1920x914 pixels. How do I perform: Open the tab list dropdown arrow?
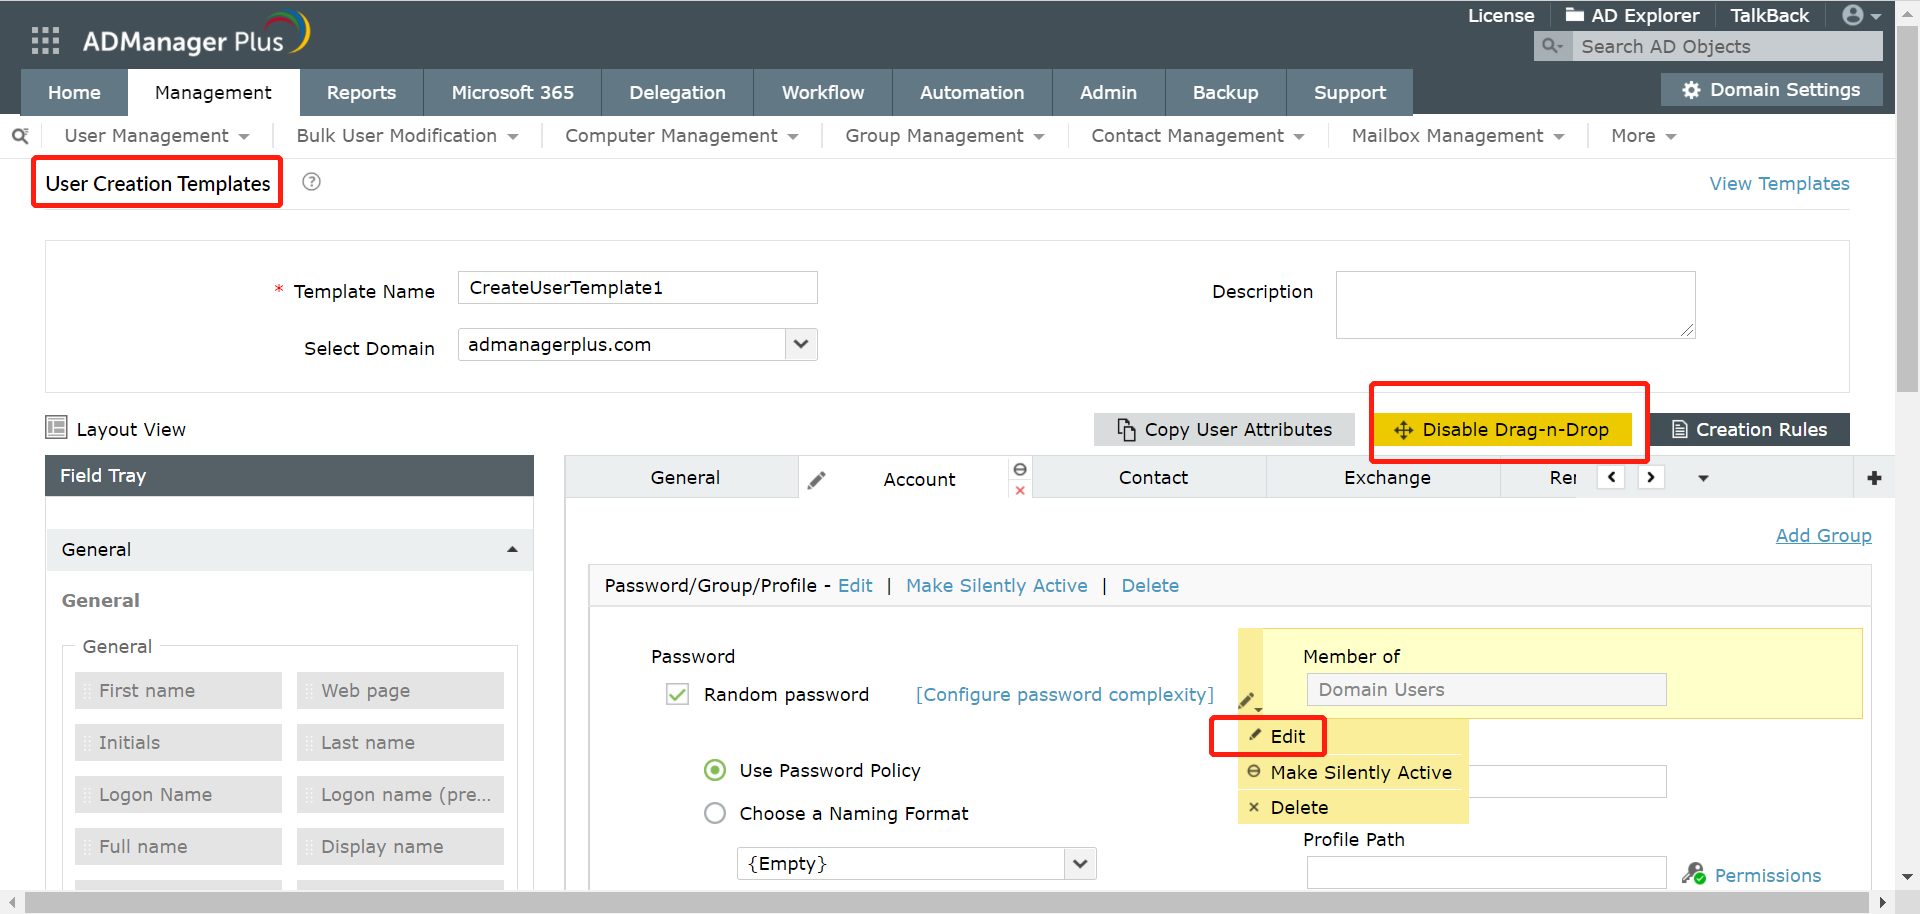[x=1703, y=479]
